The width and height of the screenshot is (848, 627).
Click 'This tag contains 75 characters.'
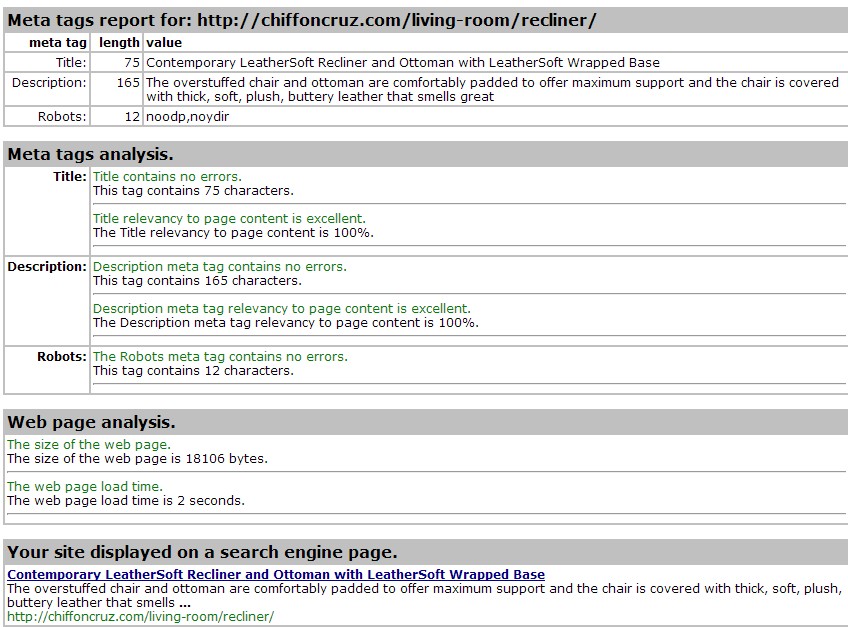[x=193, y=191]
